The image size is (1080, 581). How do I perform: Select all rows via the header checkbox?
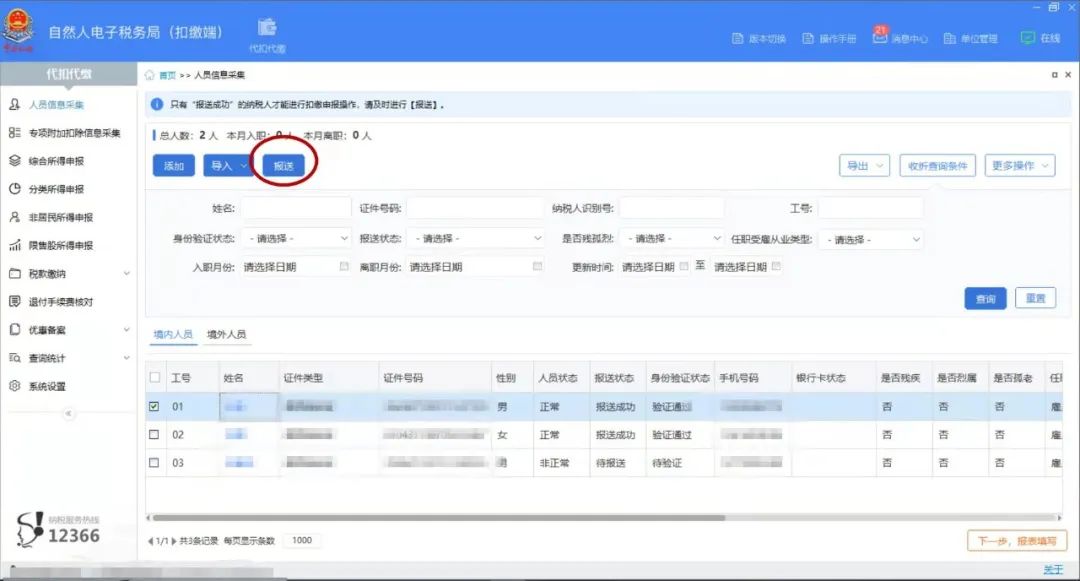[x=155, y=377]
